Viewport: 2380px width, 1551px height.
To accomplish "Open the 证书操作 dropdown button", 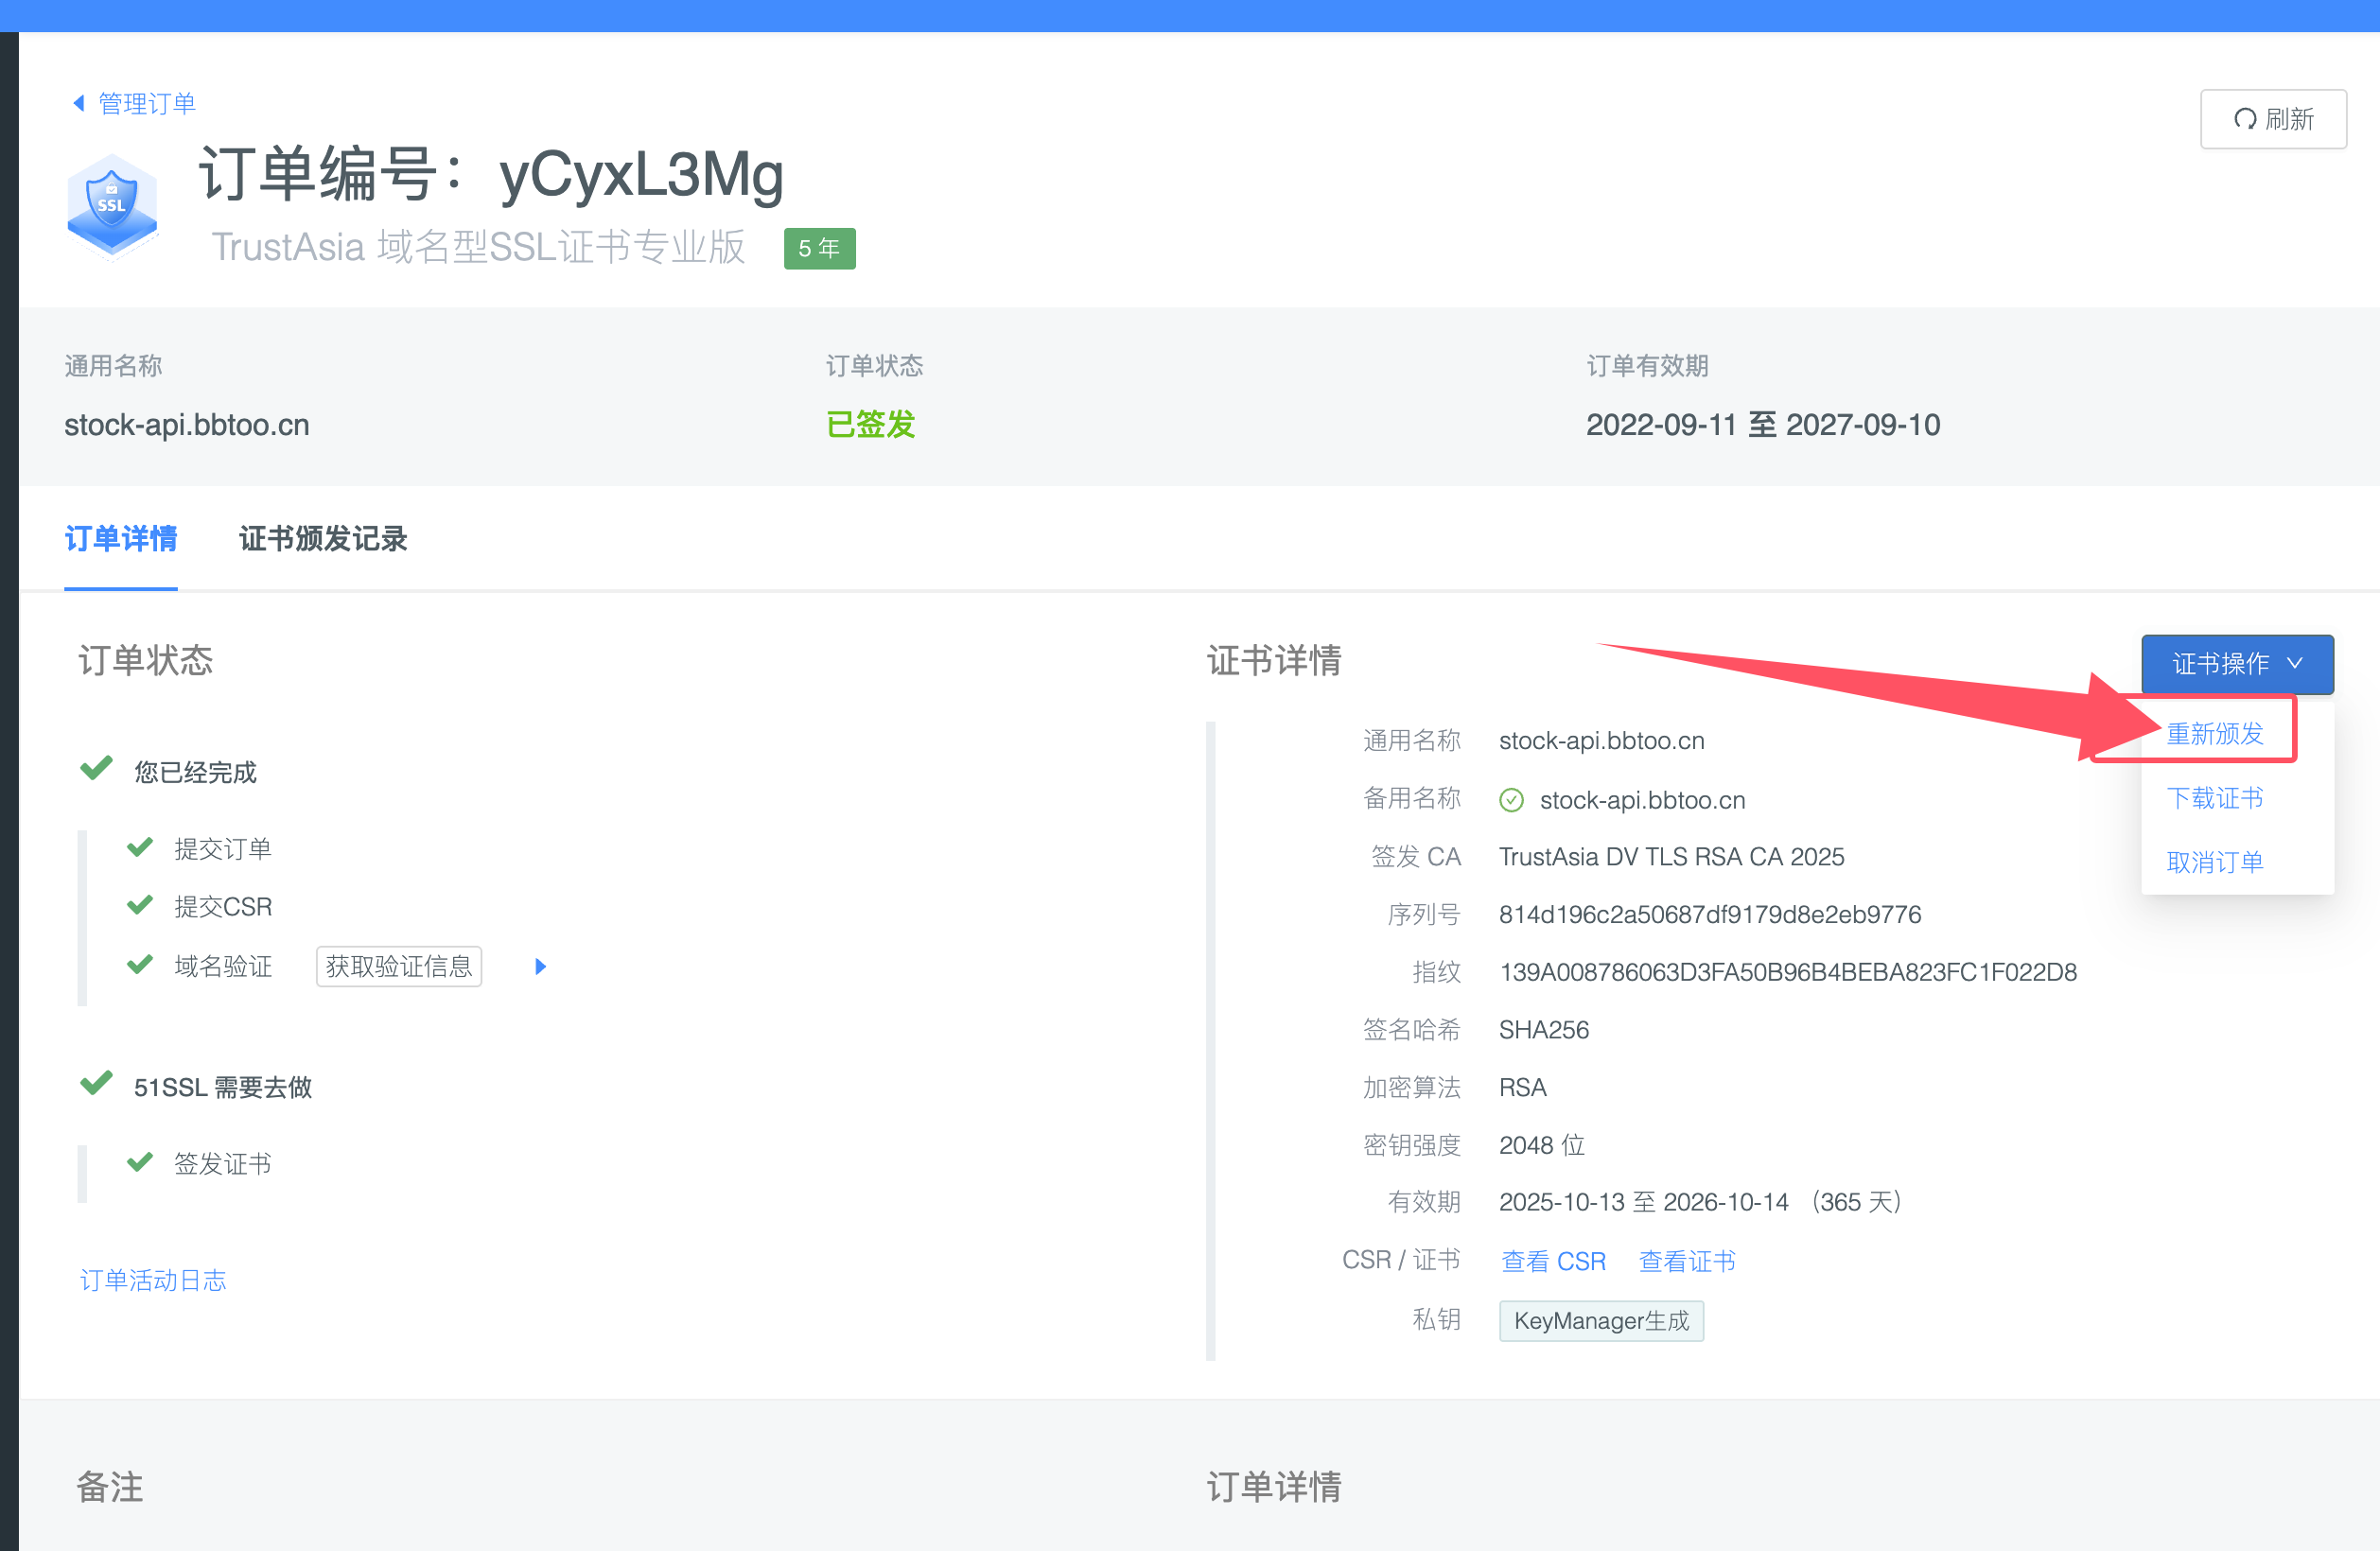I will click(x=2220, y=664).
